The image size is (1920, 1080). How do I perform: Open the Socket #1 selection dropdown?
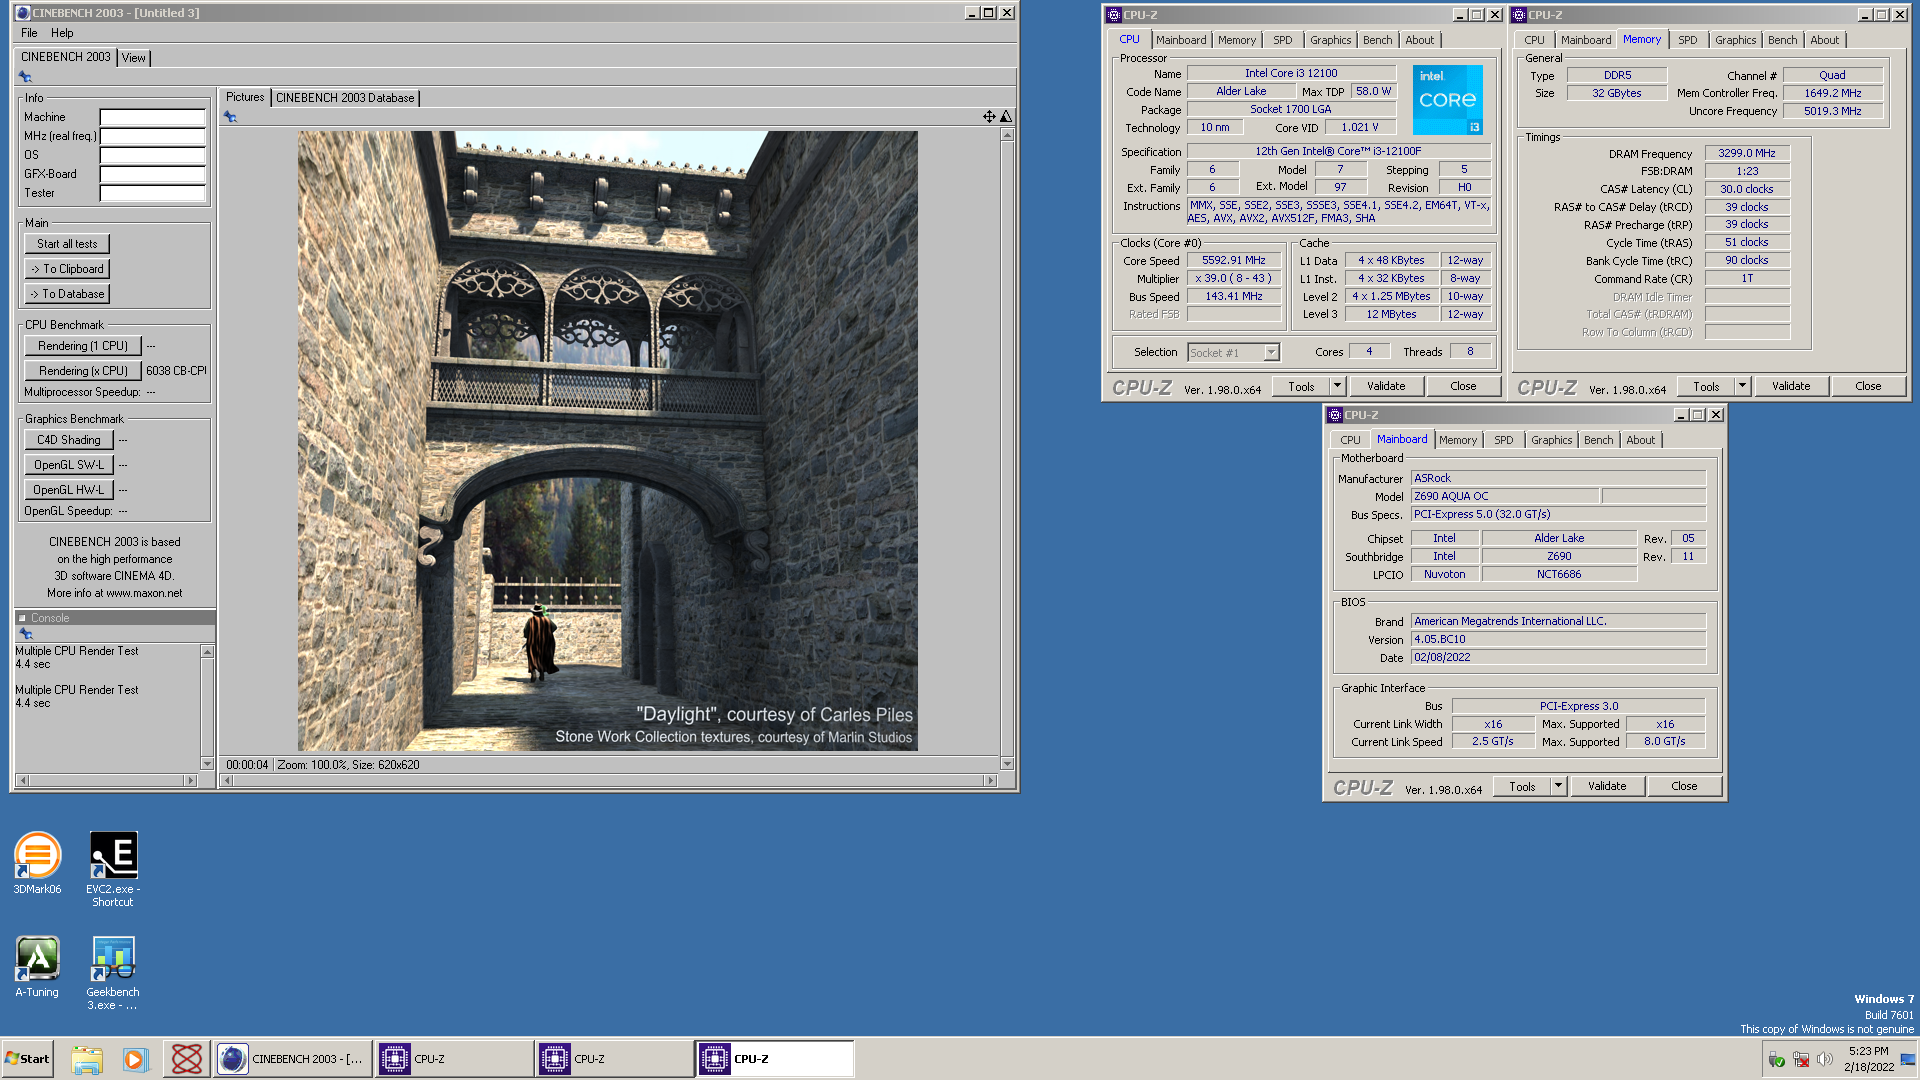[x=1271, y=352]
